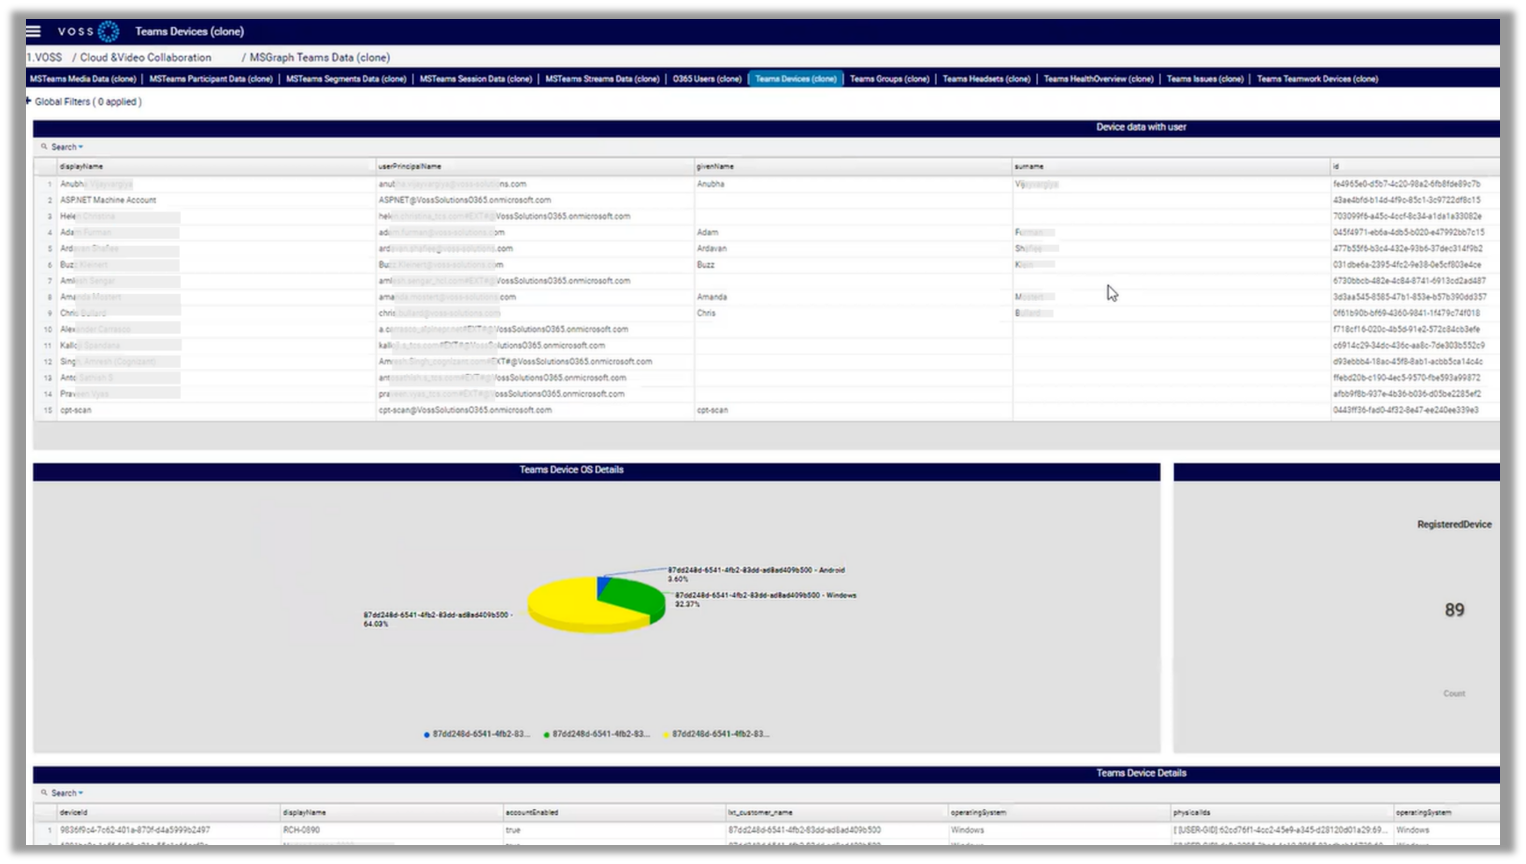The image size is (1526, 864).
Task: Click the green Windows pie slice
Action: point(635,600)
